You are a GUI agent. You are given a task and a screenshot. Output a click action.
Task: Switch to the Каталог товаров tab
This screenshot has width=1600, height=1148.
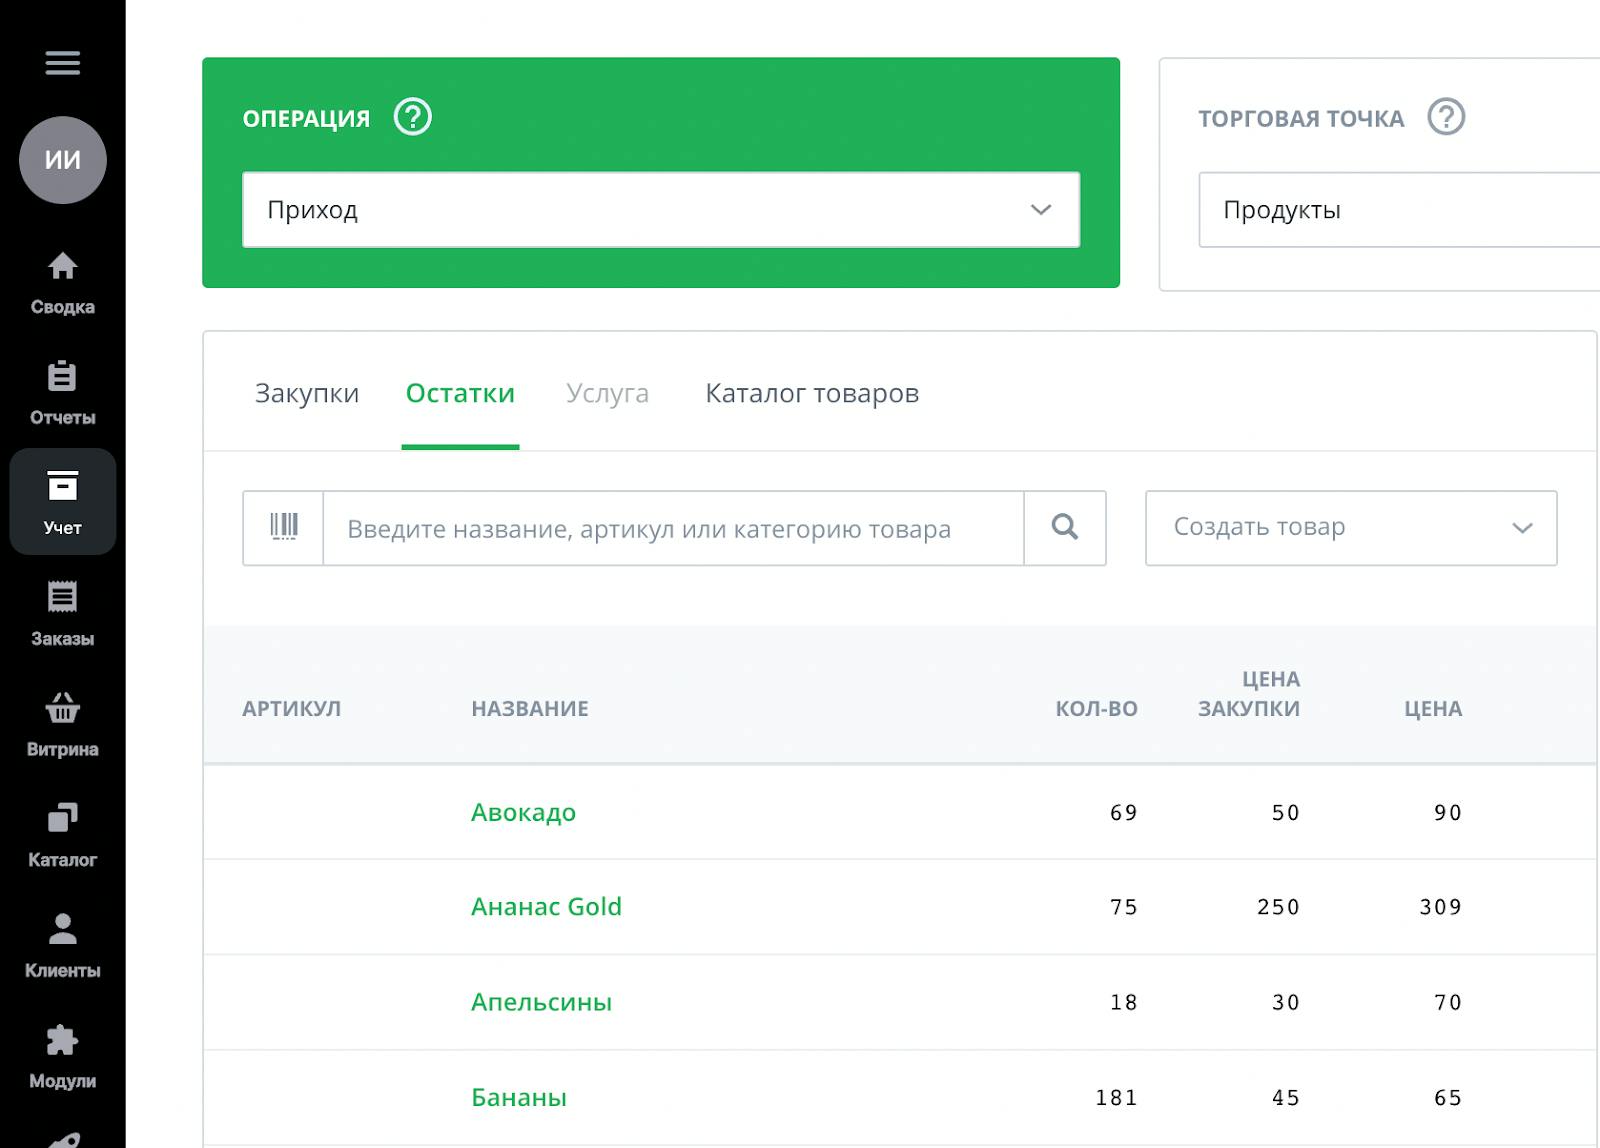[812, 393]
